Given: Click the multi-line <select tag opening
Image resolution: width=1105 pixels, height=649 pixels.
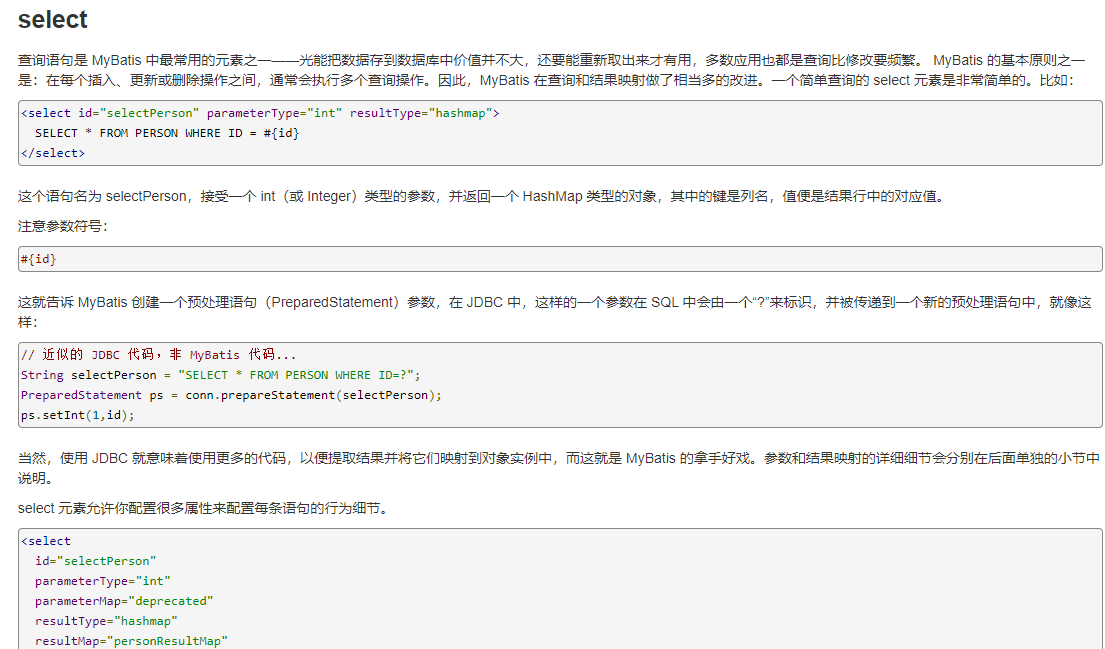Looking at the screenshot, I should (46, 541).
